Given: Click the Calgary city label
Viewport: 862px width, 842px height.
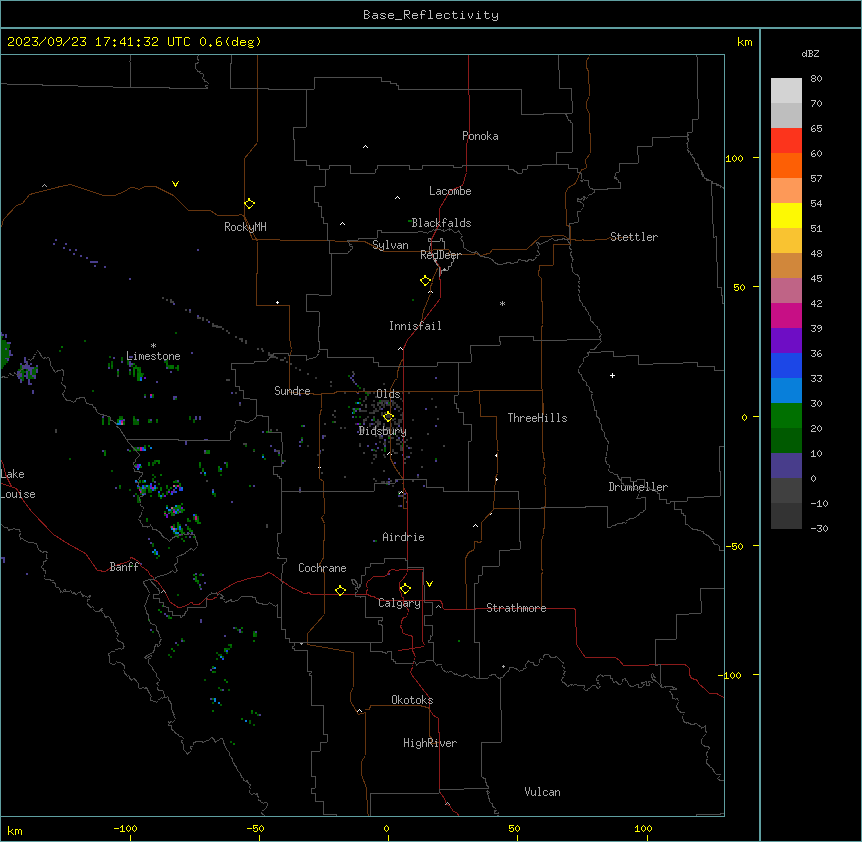Looking at the screenshot, I should point(399,603).
